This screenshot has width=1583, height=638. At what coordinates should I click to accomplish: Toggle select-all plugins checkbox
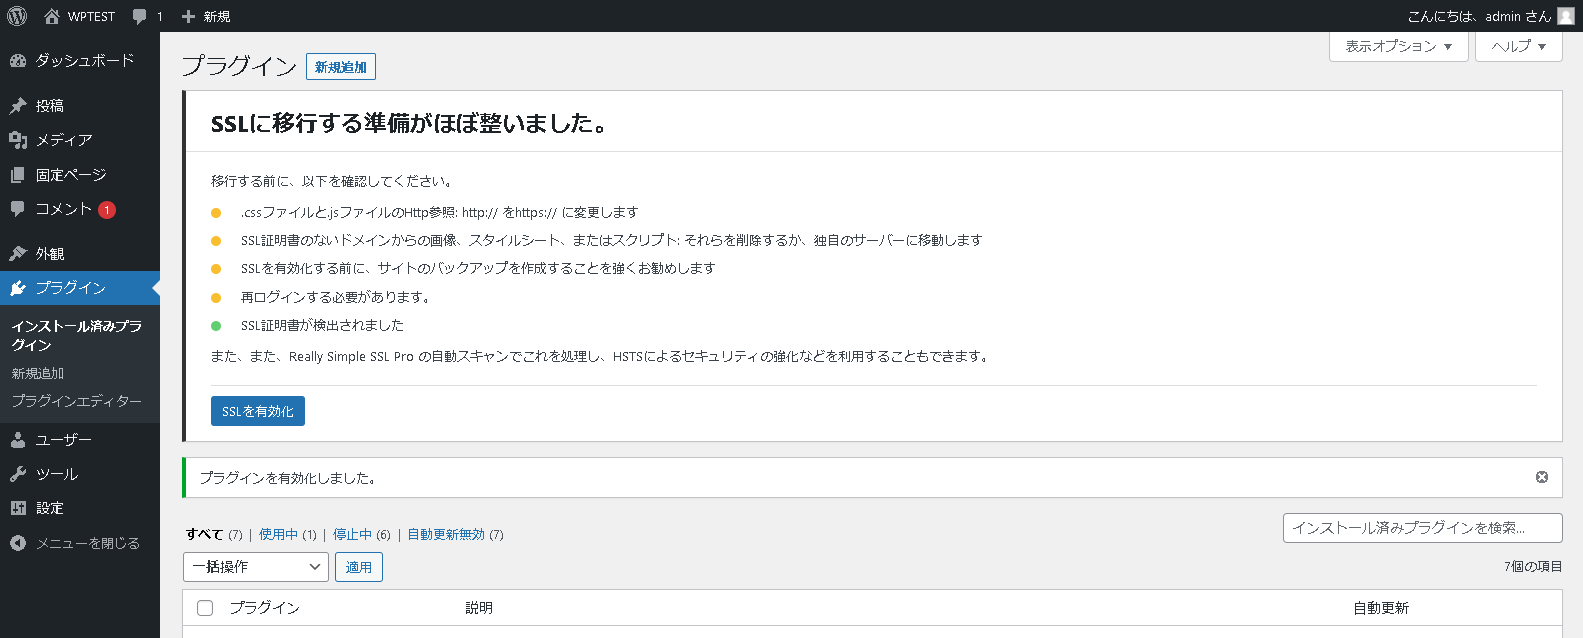[205, 608]
